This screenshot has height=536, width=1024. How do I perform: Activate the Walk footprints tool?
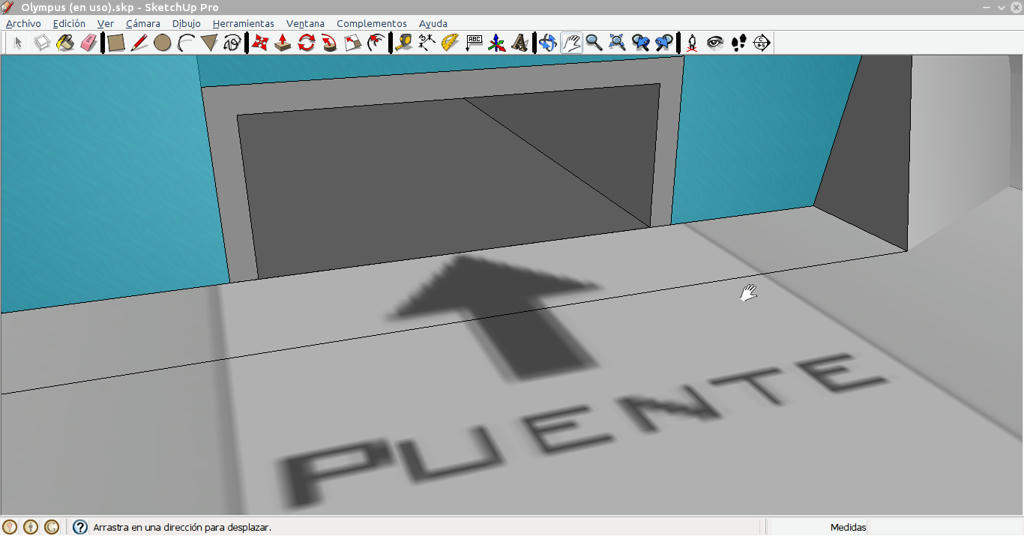[739, 43]
